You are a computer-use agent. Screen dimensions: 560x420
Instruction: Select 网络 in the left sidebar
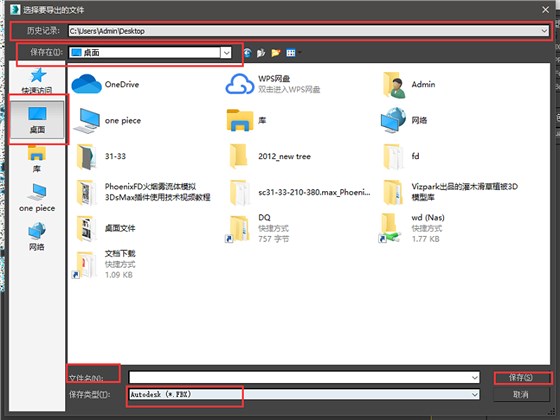[37, 236]
